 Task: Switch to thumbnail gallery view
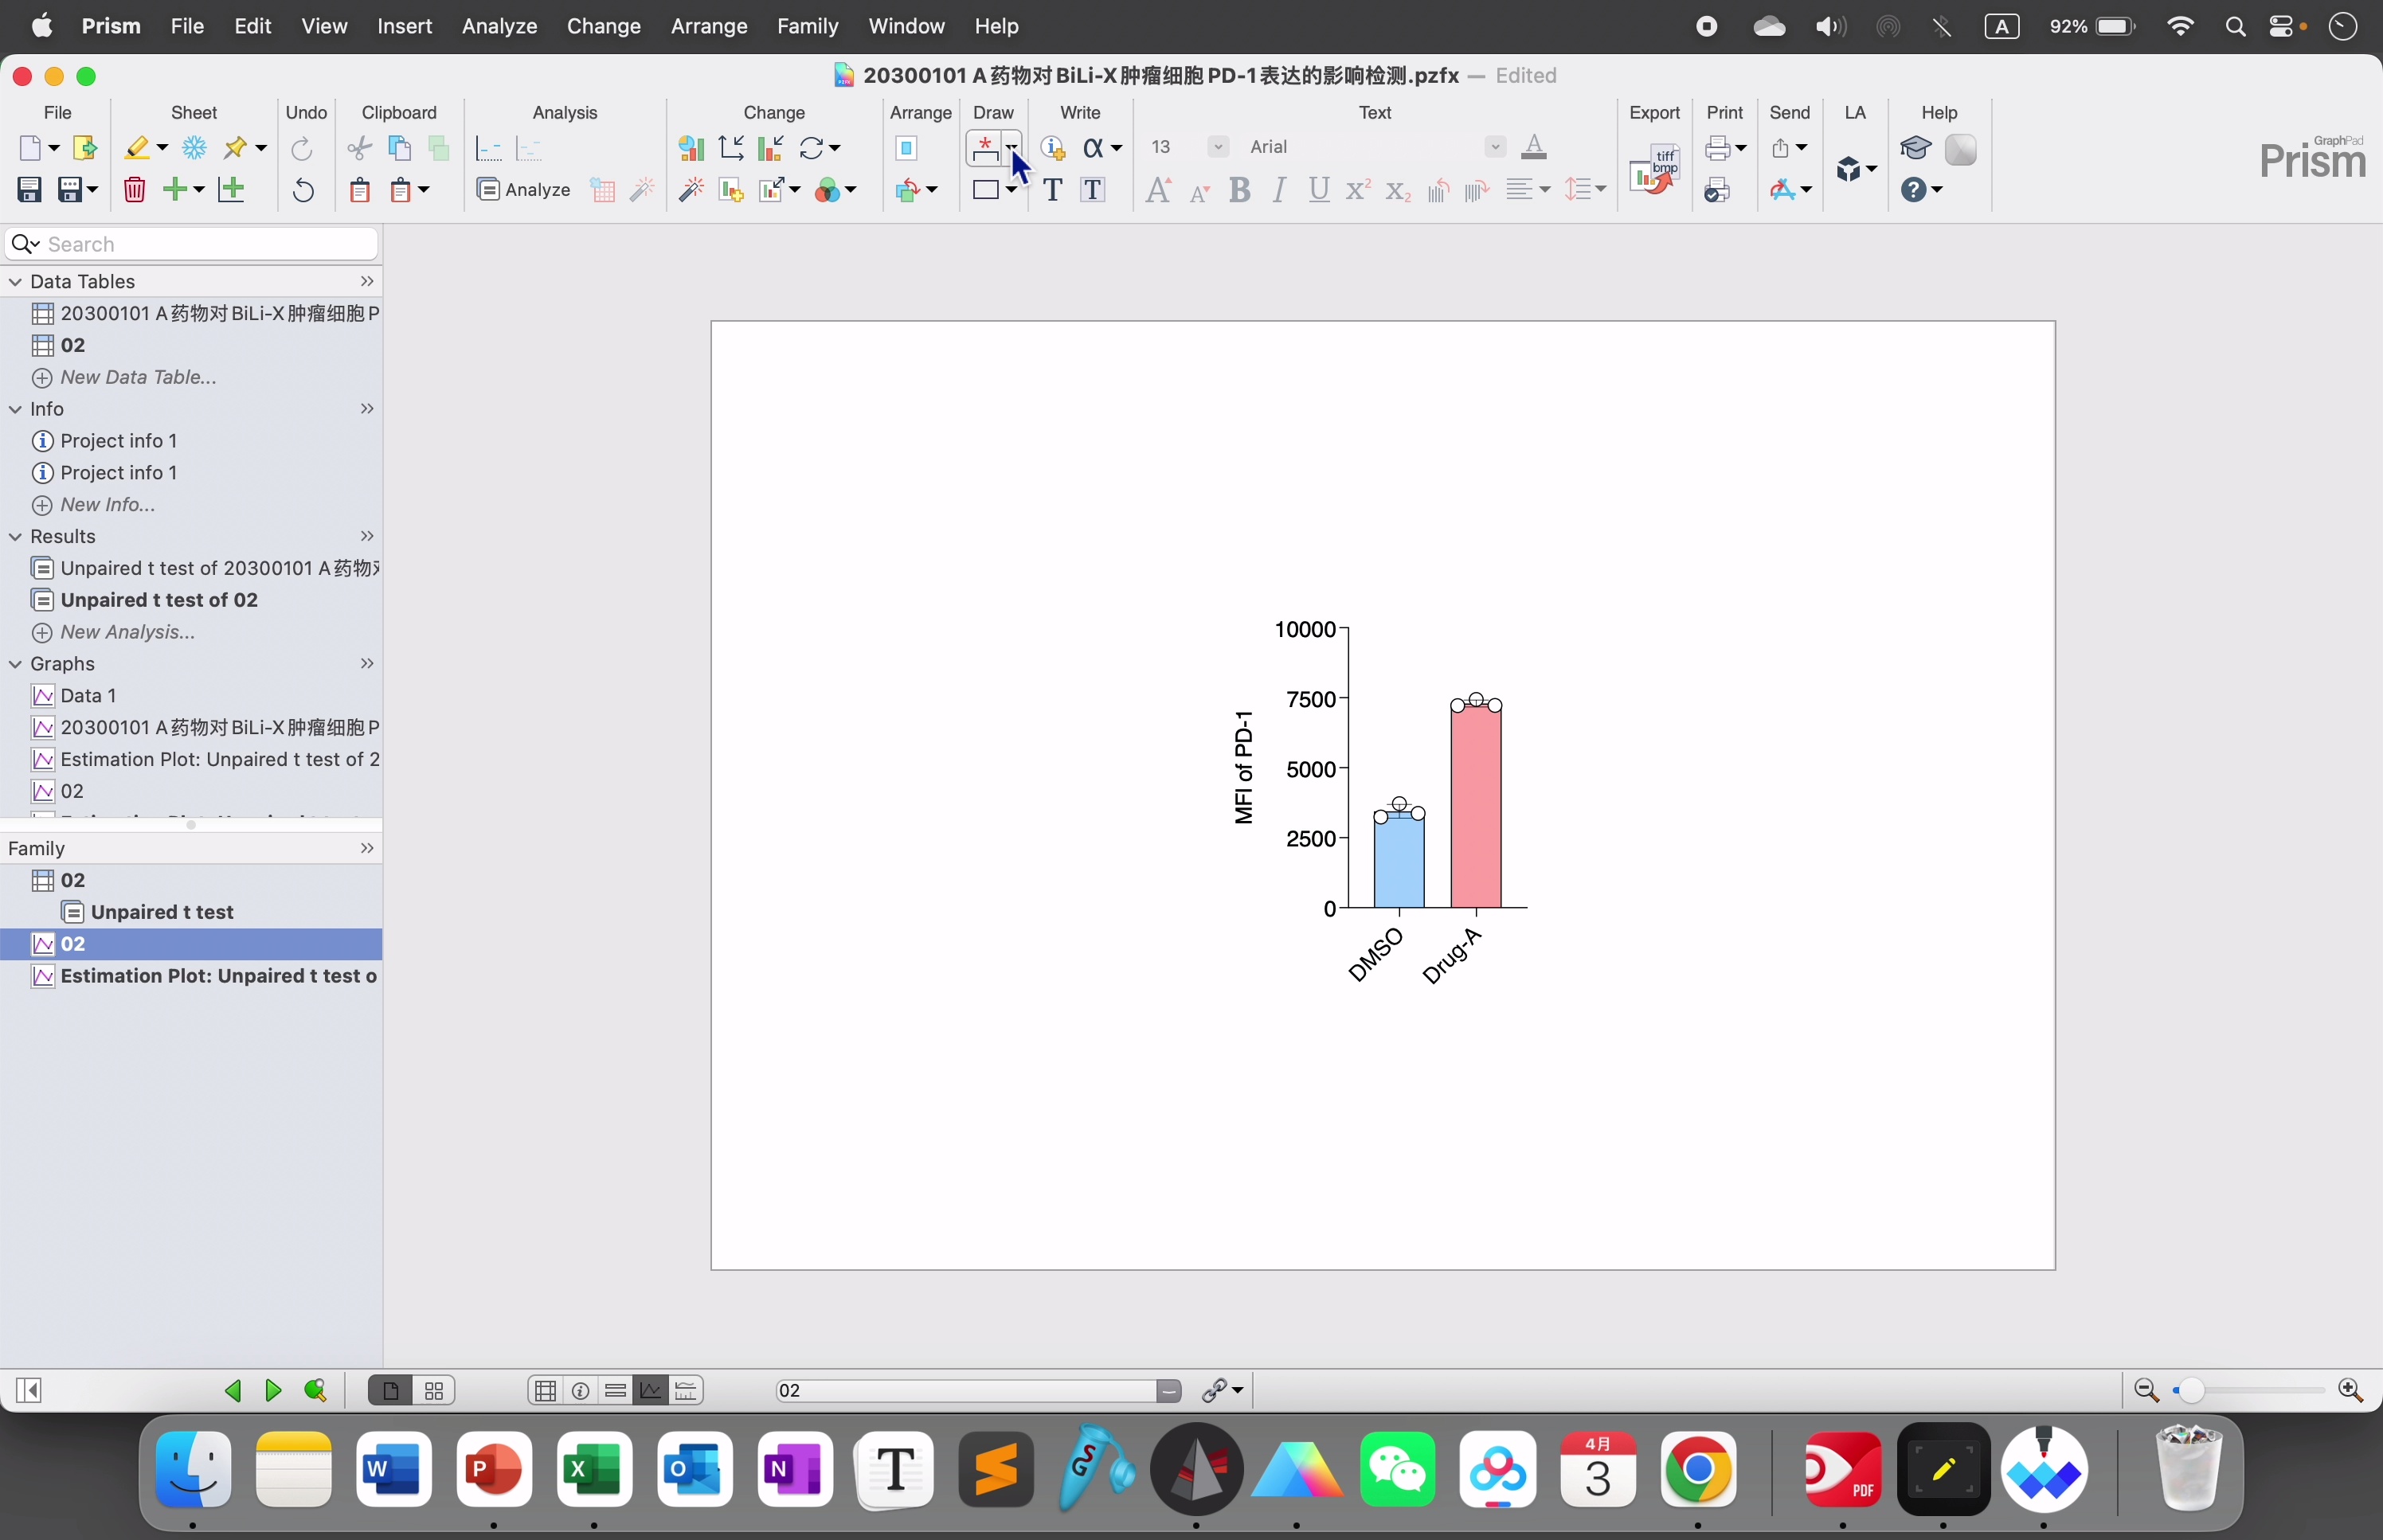435,1391
